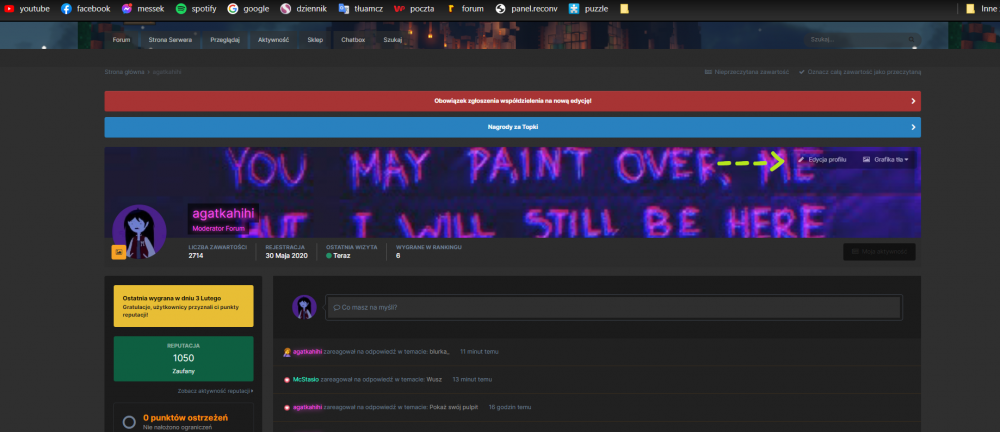Click Edycja profilu button

[822, 160]
